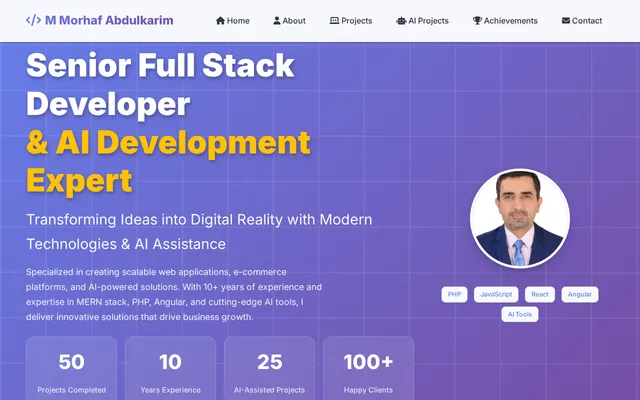Screen dimensions: 640x400
Task: Open the Contact nav label
Action: tap(587, 21)
